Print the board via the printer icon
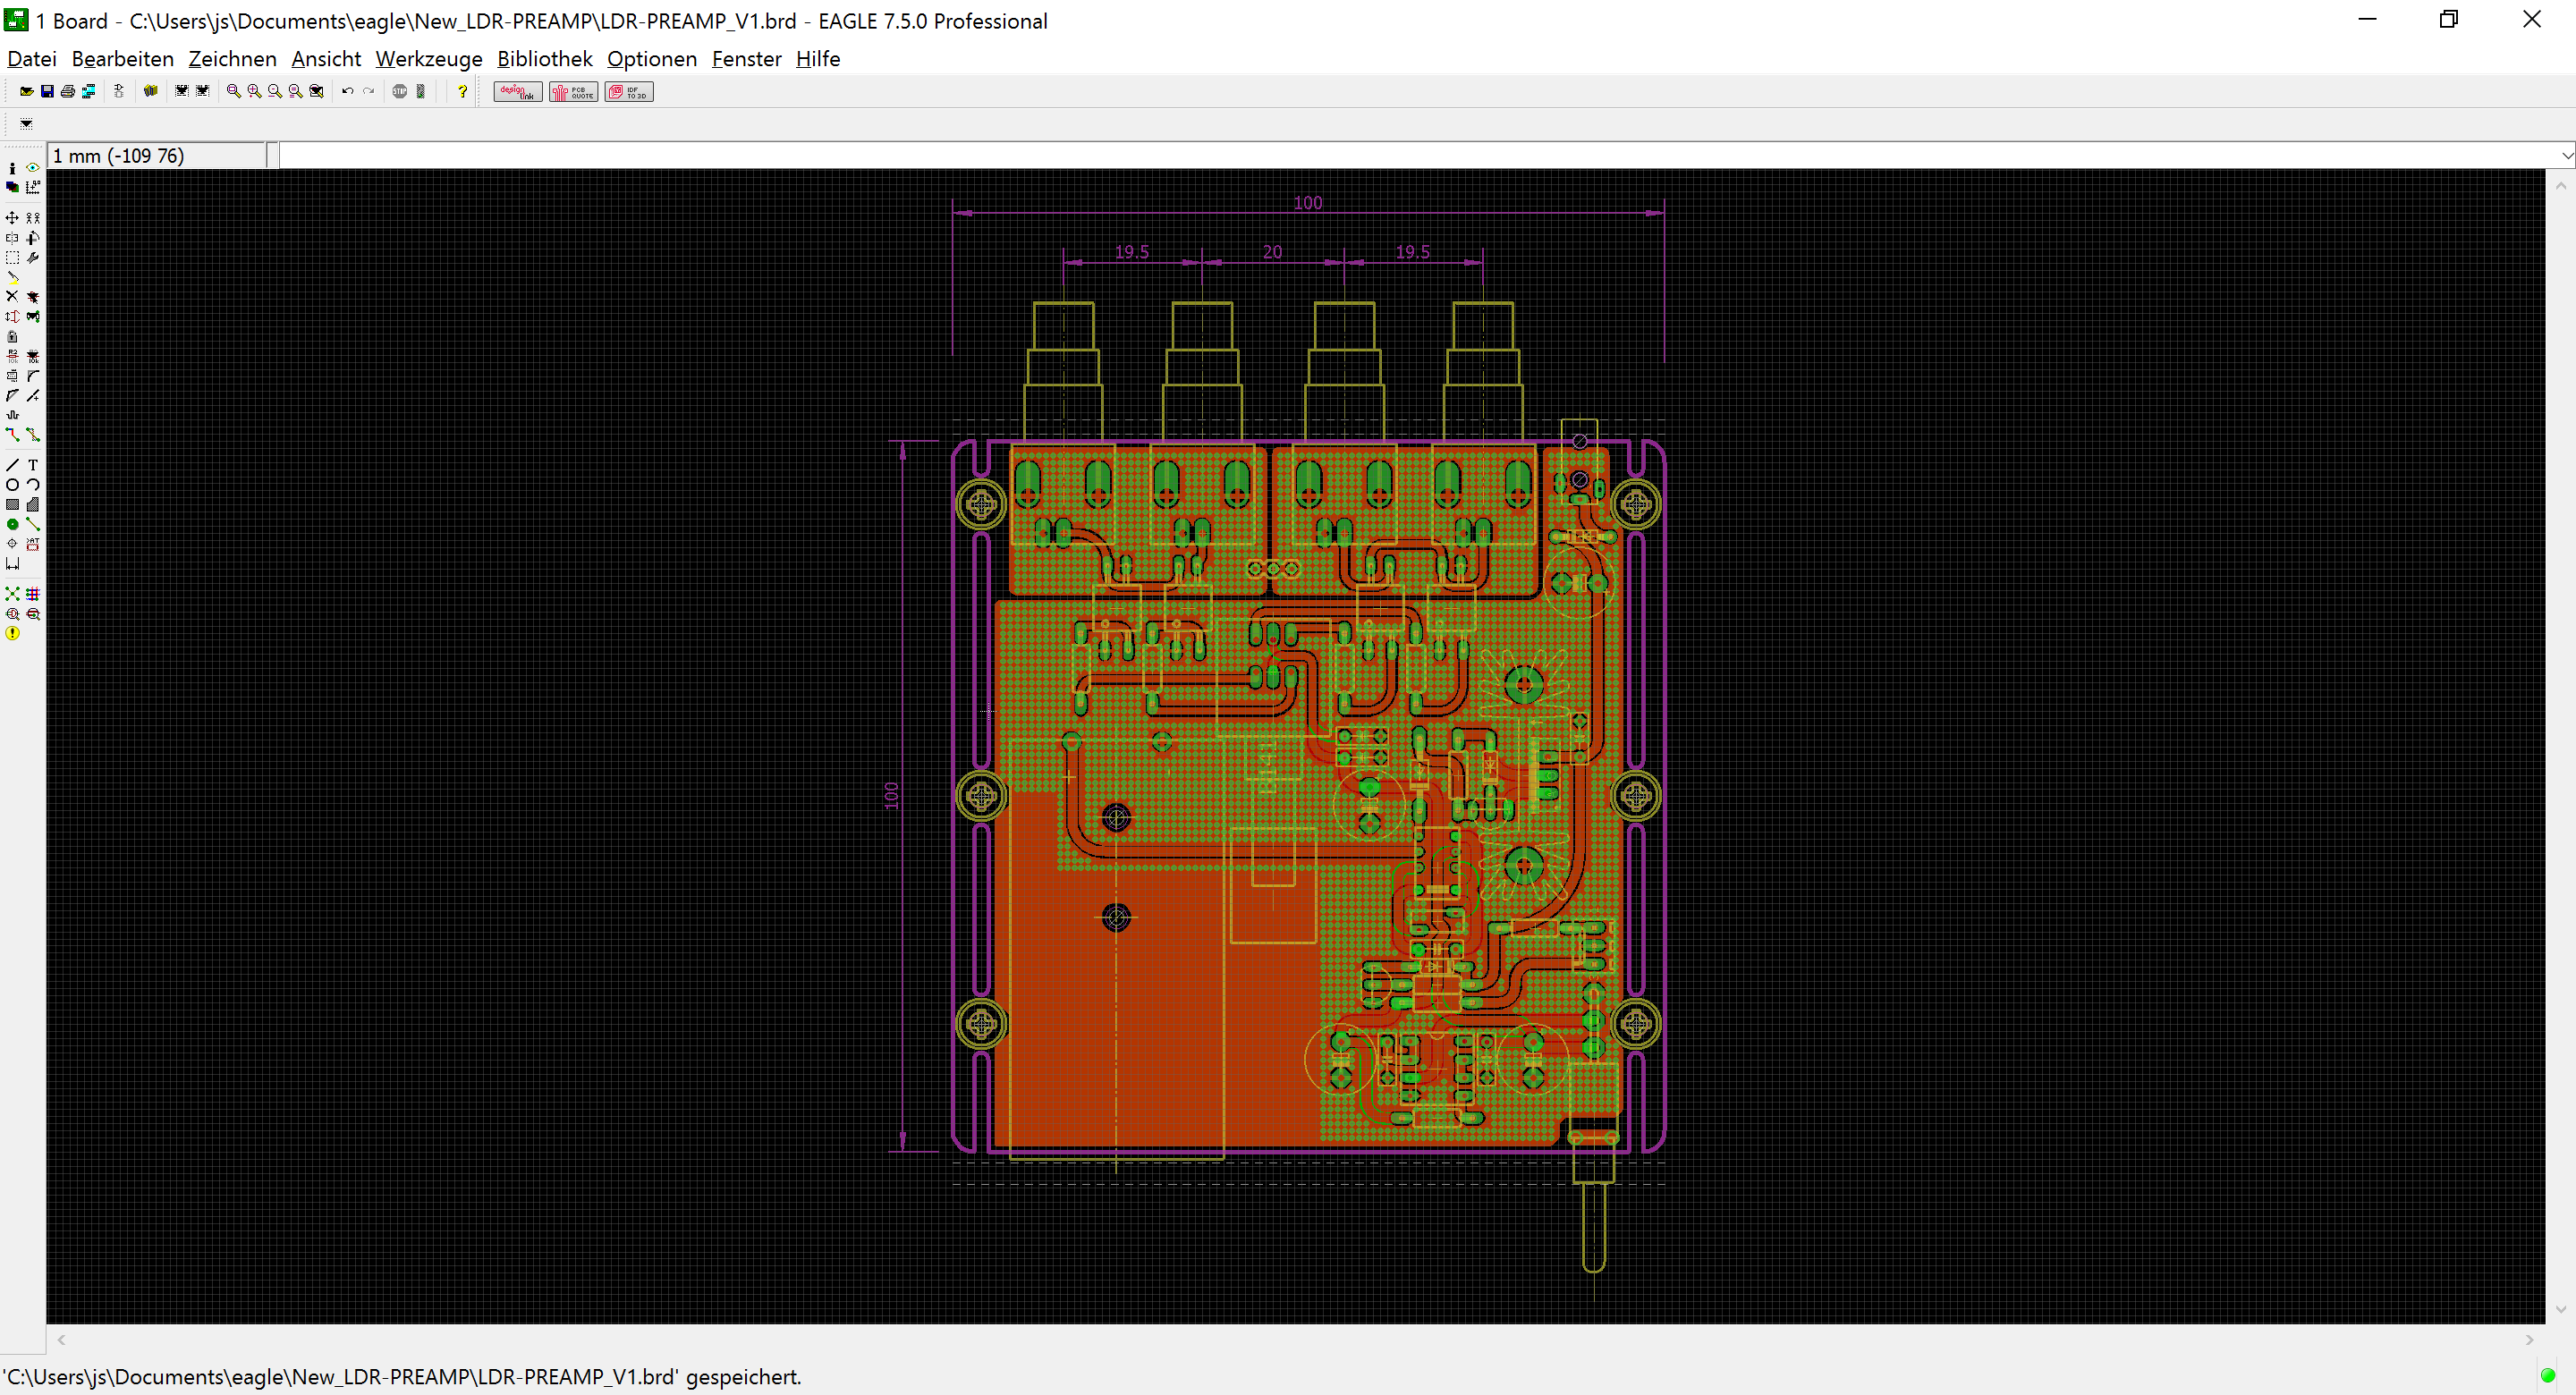 tap(68, 91)
